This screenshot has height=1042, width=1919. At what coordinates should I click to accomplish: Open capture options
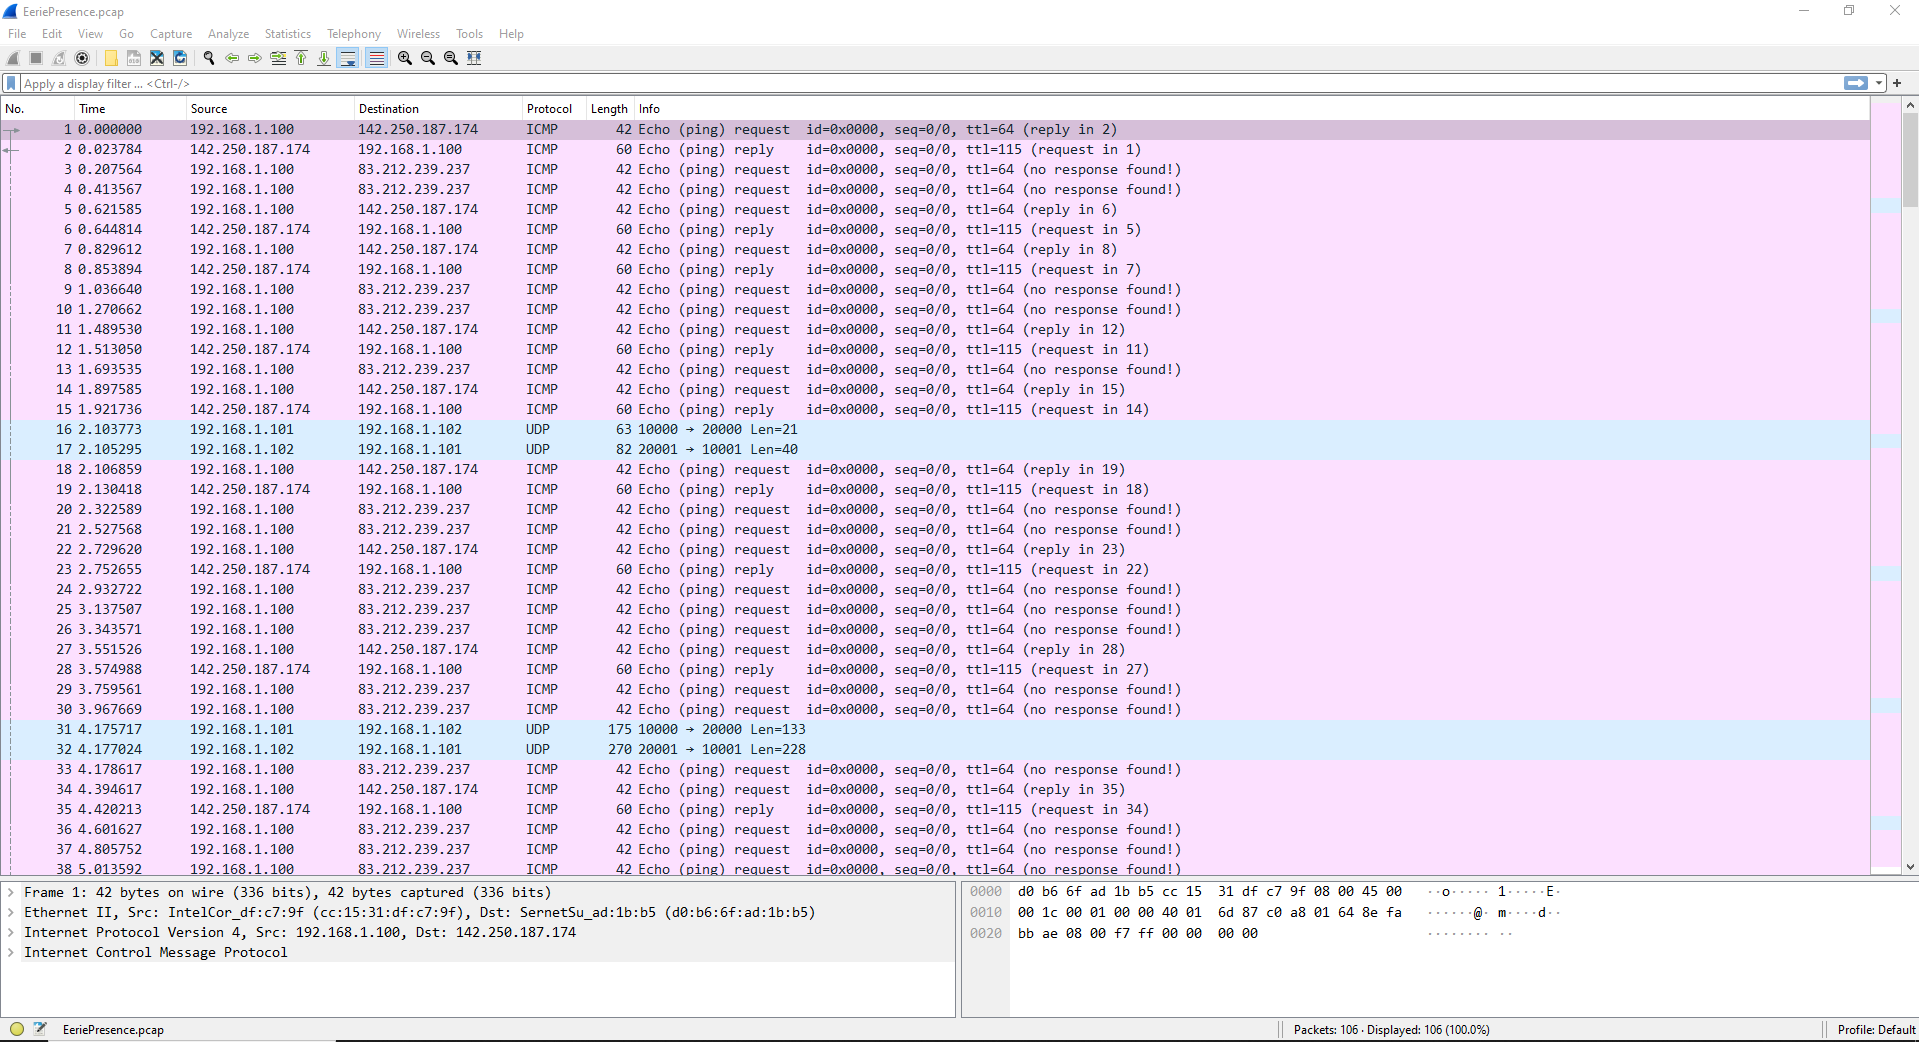pyautogui.click(x=82, y=58)
